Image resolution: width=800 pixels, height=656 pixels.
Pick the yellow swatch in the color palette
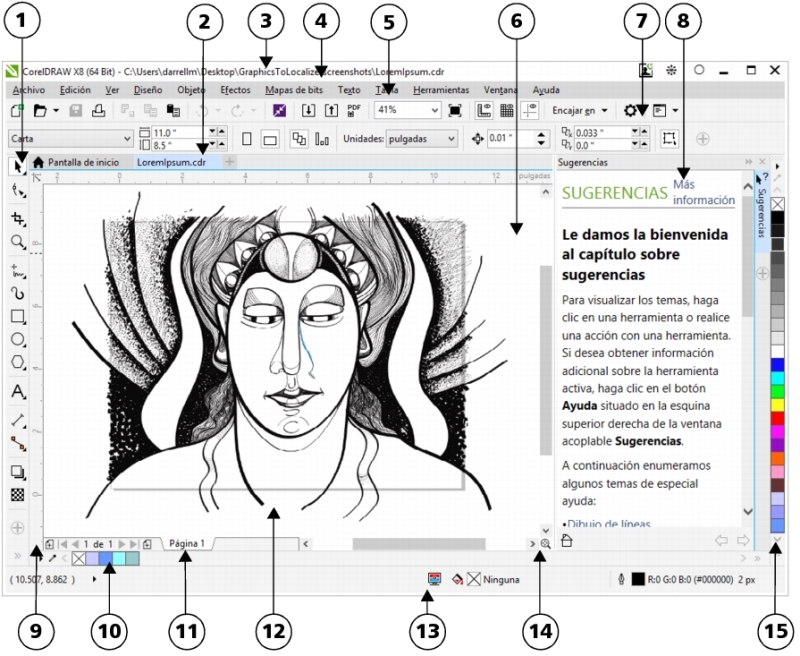click(778, 403)
